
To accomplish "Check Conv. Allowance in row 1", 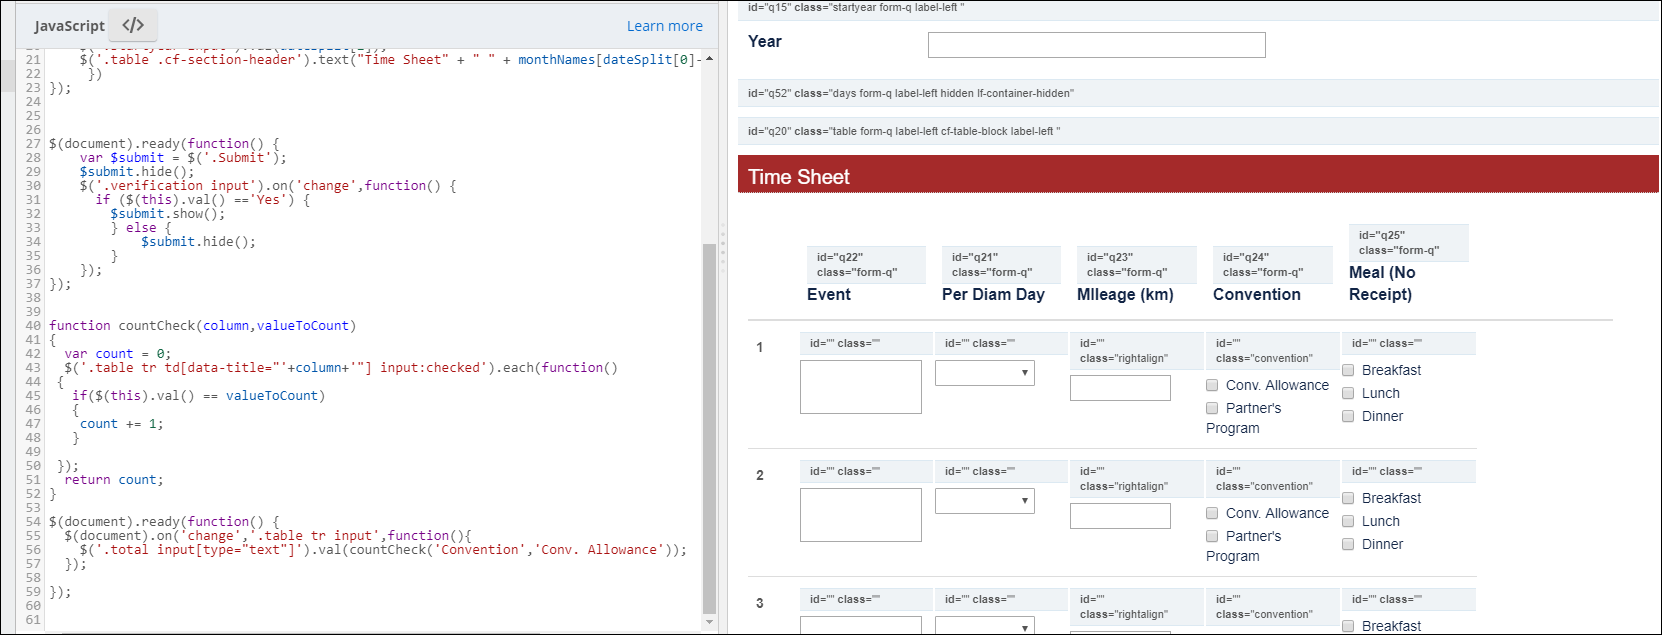I will pyautogui.click(x=1212, y=385).
